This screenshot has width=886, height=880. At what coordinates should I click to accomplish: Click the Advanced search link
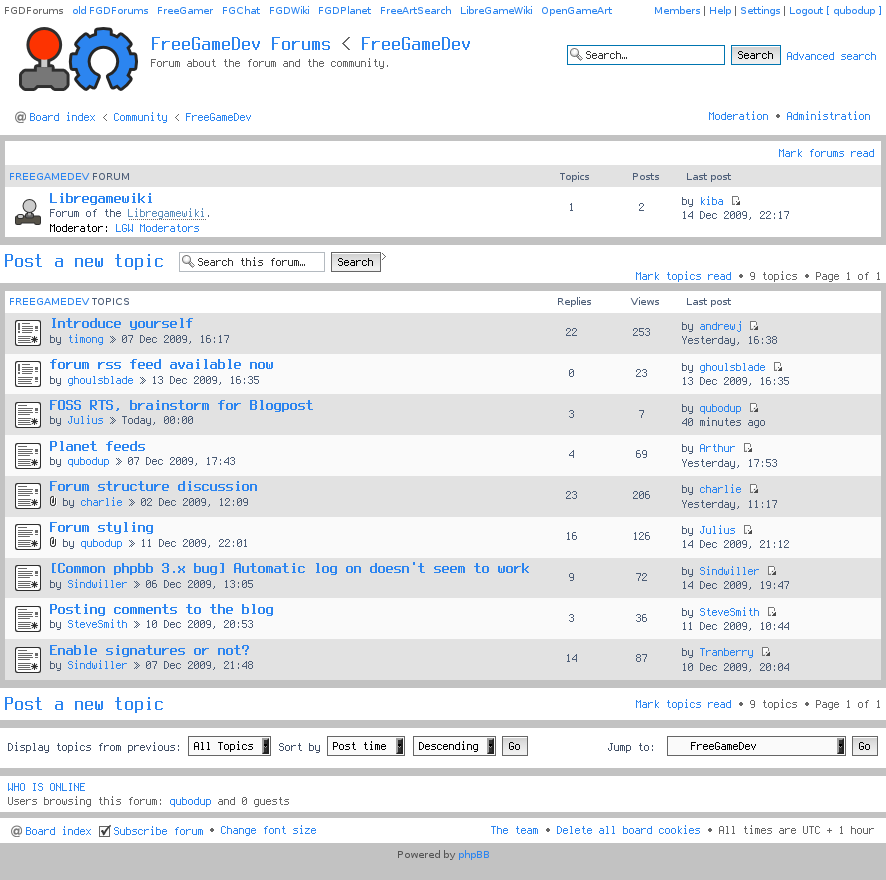point(831,56)
